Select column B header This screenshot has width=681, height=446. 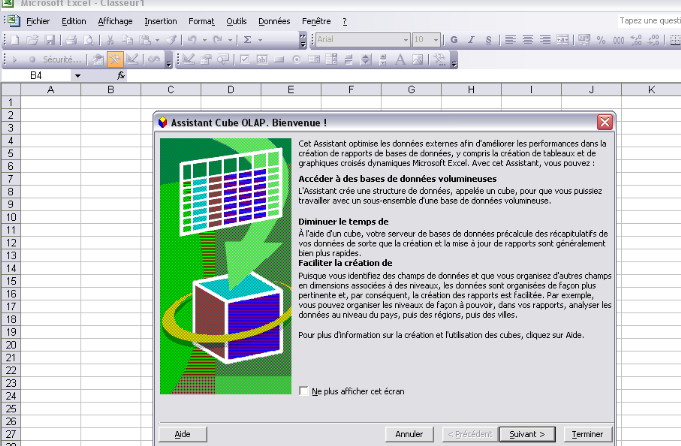(x=110, y=89)
